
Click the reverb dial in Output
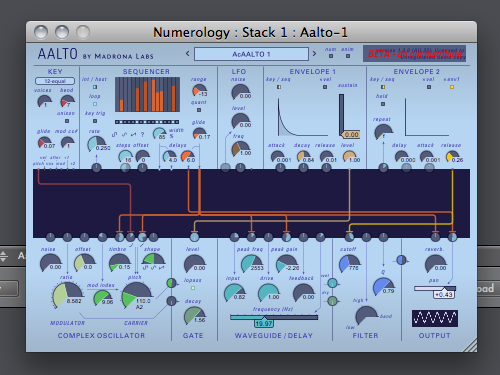pyautogui.click(x=435, y=263)
